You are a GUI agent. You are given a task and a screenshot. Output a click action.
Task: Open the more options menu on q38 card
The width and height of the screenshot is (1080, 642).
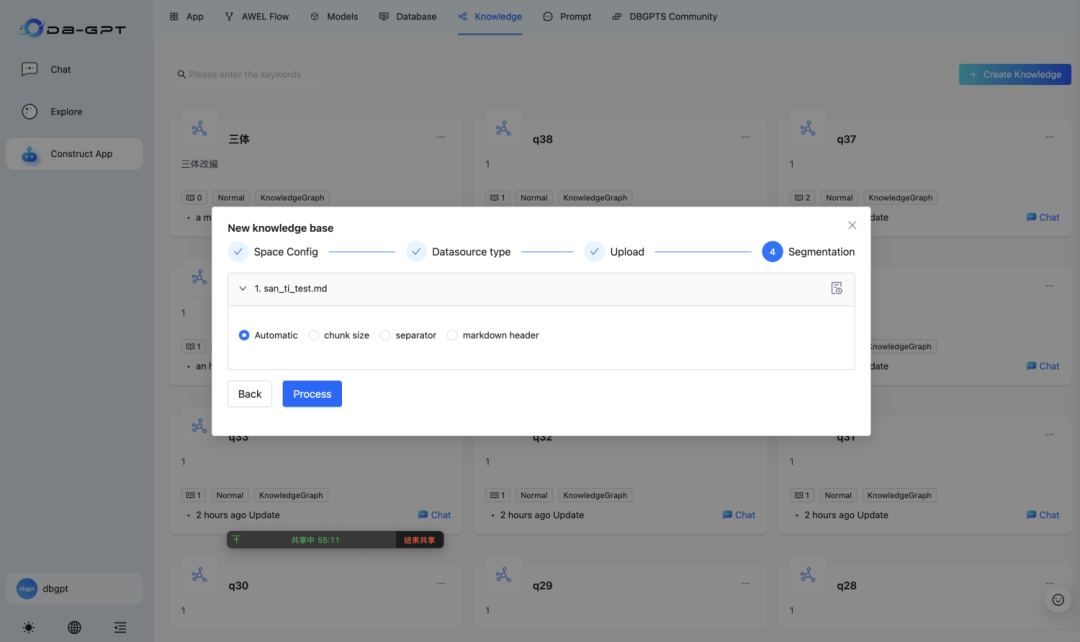click(x=745, y=137)
